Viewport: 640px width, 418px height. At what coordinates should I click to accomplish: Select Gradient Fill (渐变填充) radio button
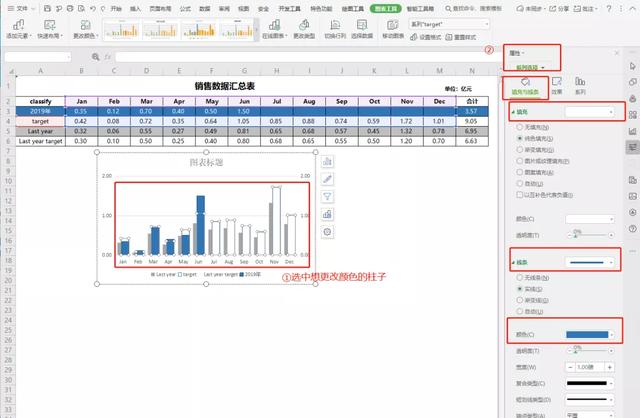pos(520,150)
